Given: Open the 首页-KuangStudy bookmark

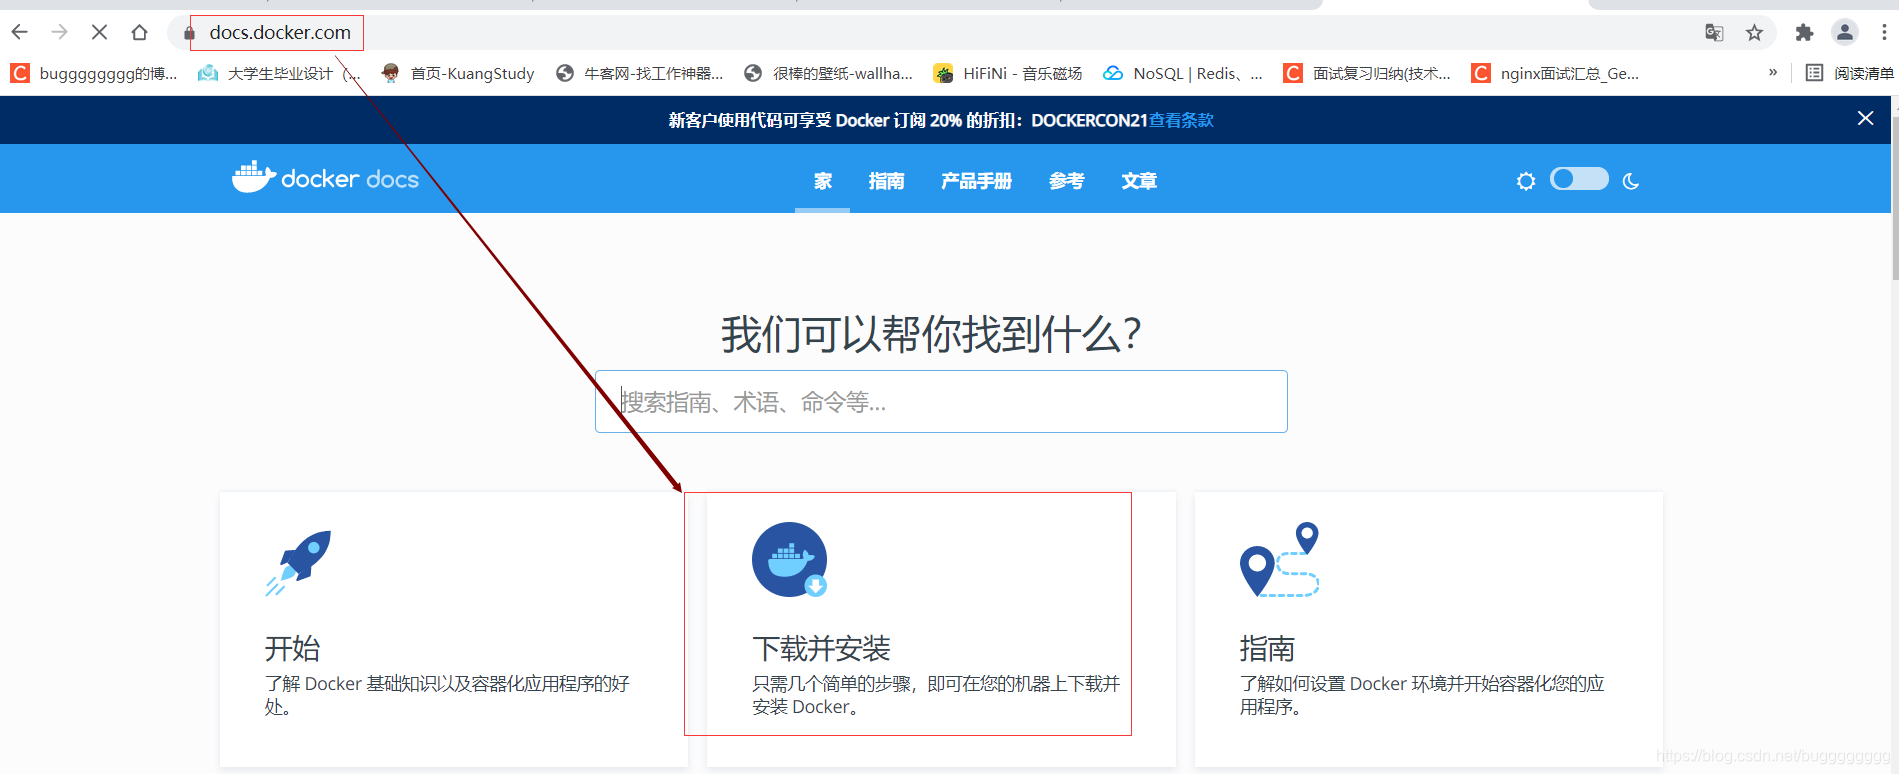Looking at the screenshot, I should click(x=458, y=73).
